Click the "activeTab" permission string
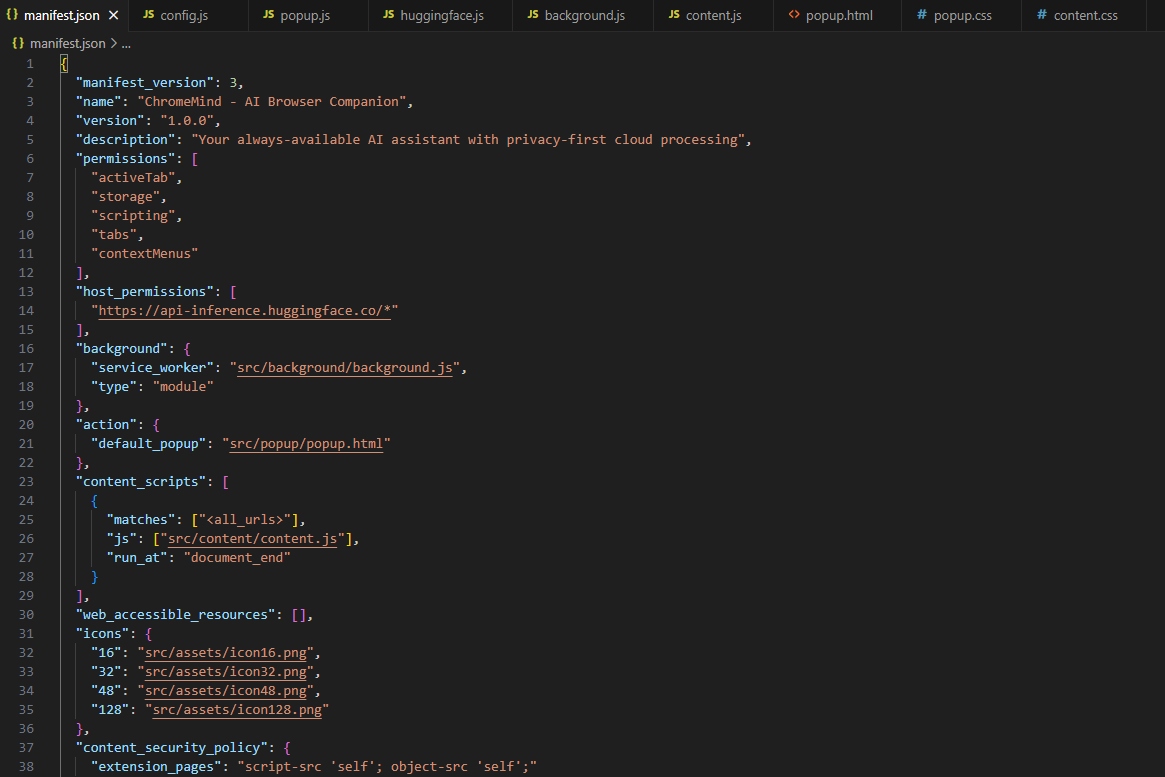 click(x=133, y=178)
